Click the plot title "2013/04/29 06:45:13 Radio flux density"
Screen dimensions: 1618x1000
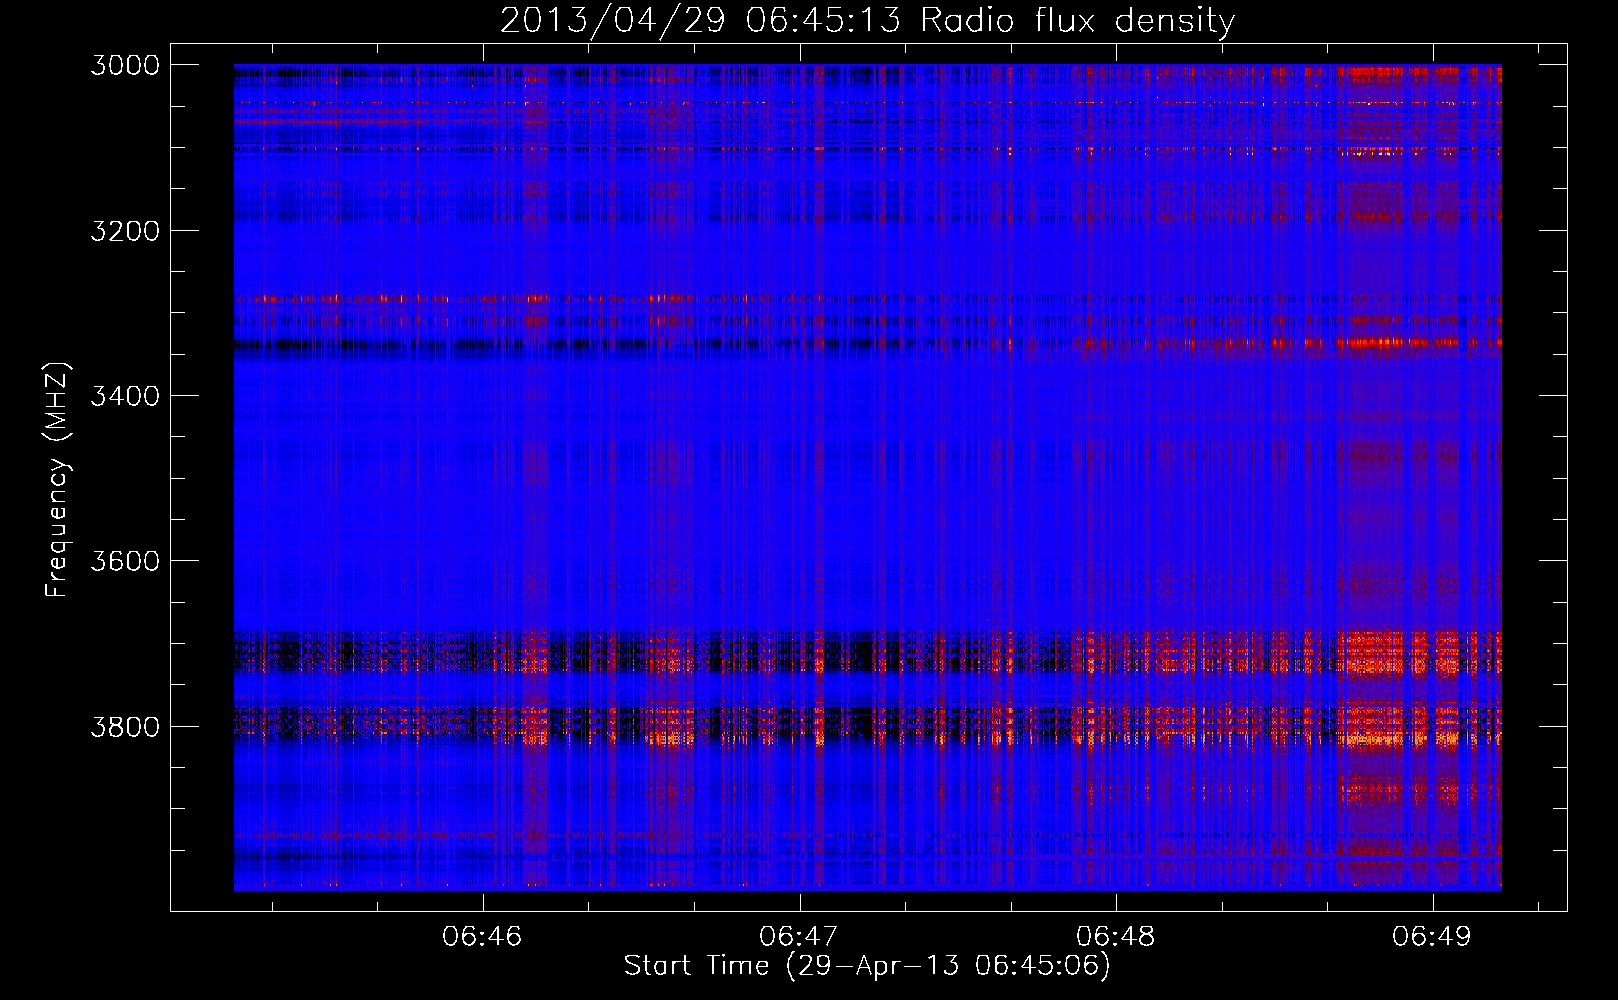point(867,20)
